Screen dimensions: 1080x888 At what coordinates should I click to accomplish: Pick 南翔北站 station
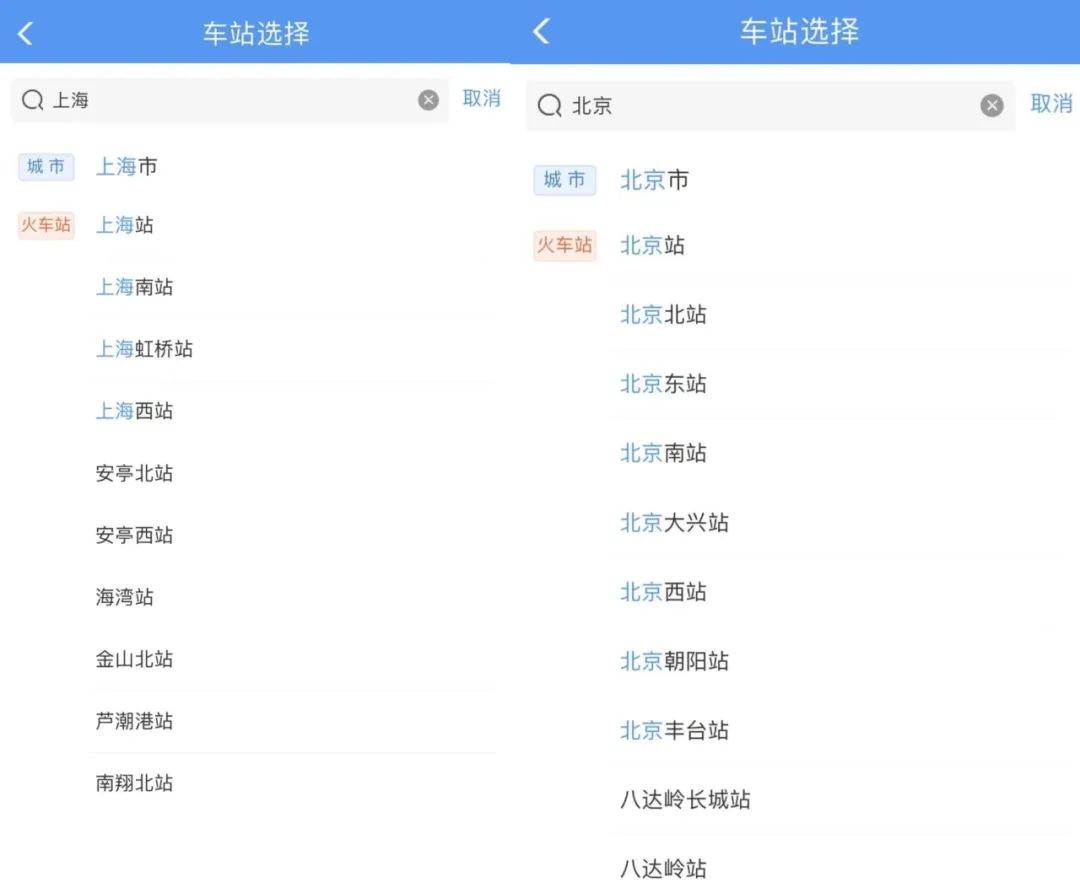pyautogui.click(x=134, y=783)
